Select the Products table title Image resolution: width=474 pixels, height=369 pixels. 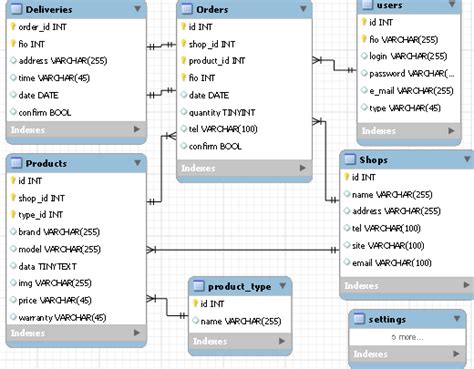click(46, 163)
